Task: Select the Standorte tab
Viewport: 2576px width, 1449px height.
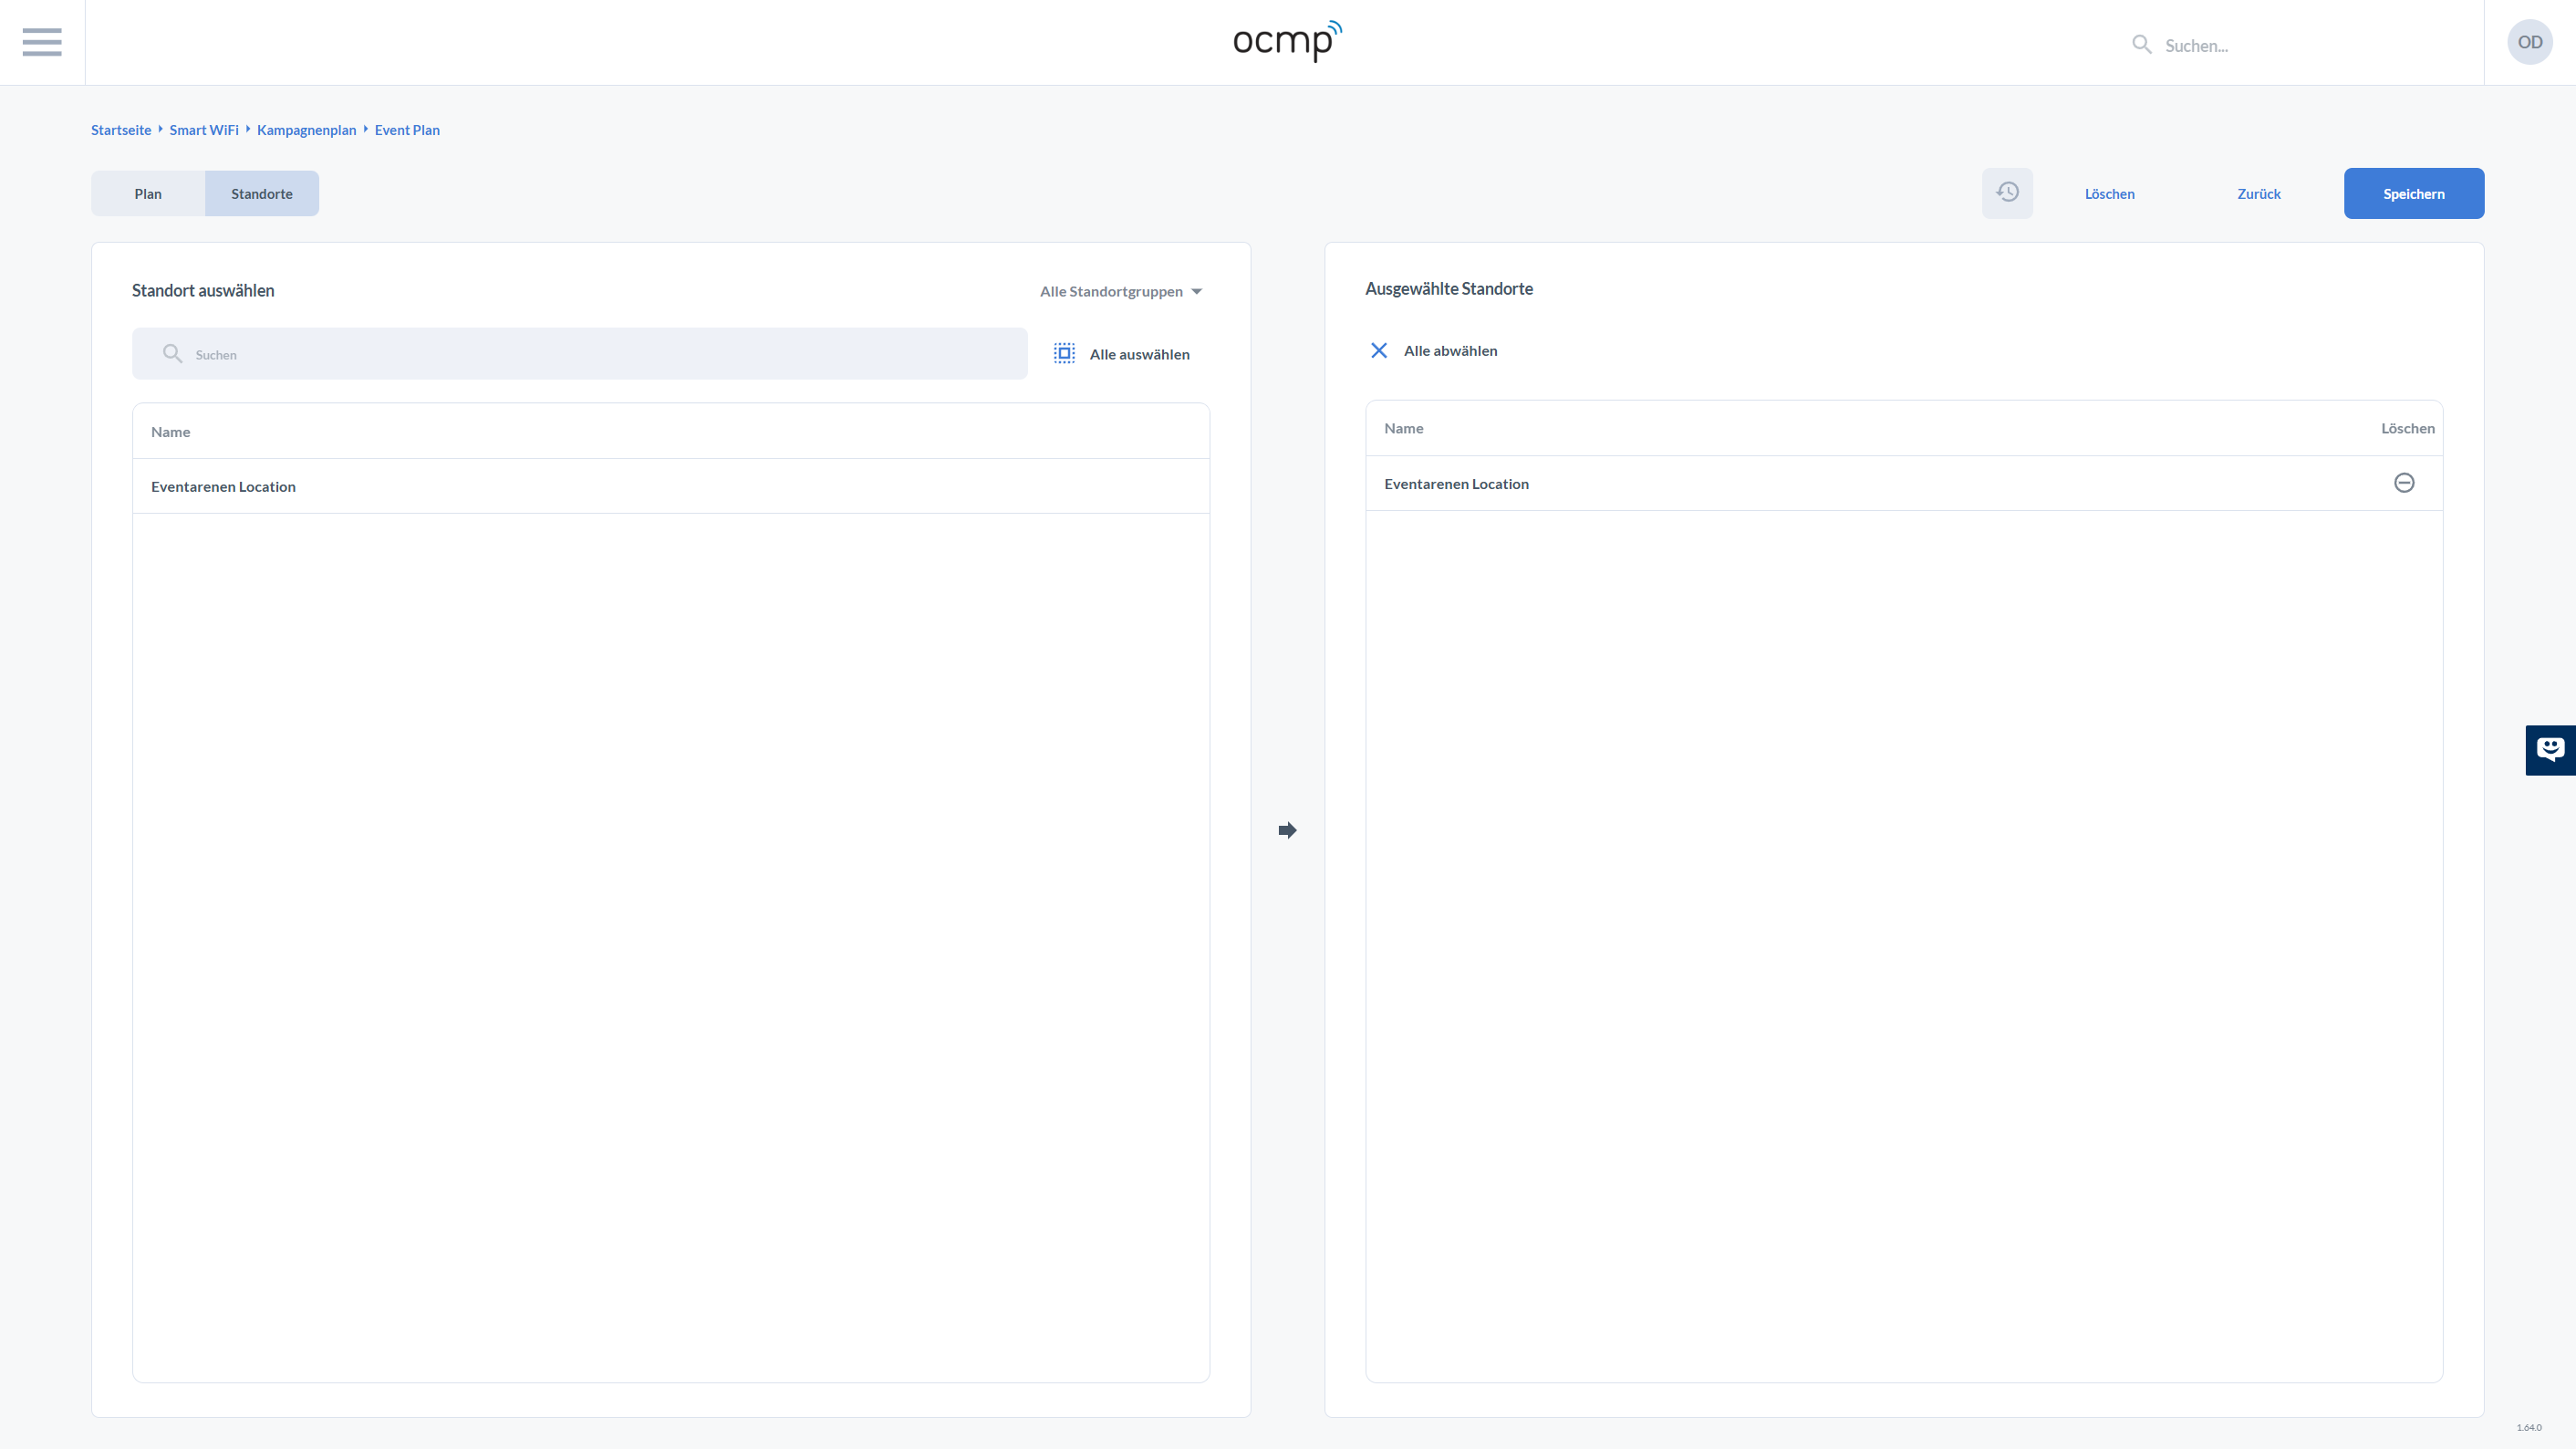Action: 261,193
